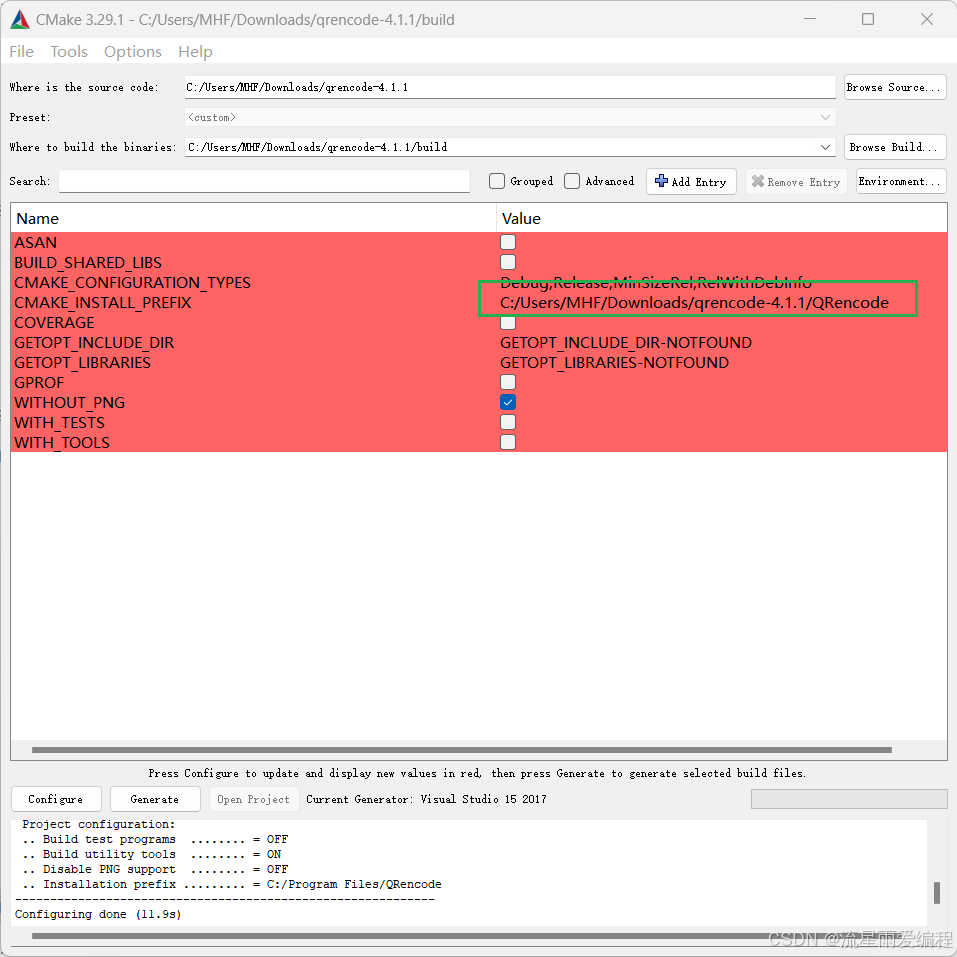Expand the build binaries path dropdown
Screen dimensions: 957x957
tap(825, 147)
